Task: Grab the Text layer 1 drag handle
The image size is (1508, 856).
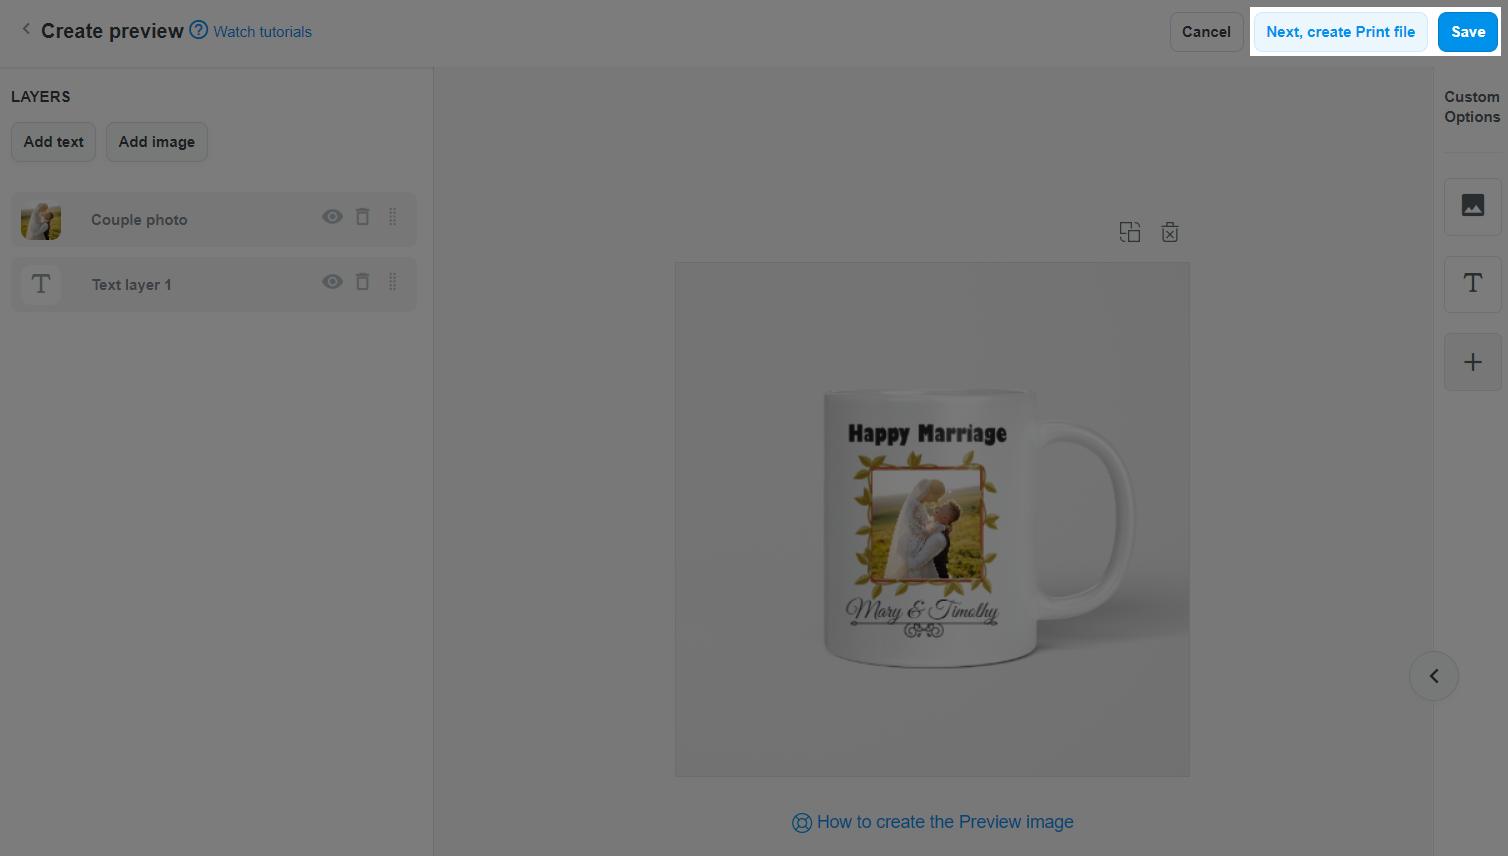Action: point(392,282)
